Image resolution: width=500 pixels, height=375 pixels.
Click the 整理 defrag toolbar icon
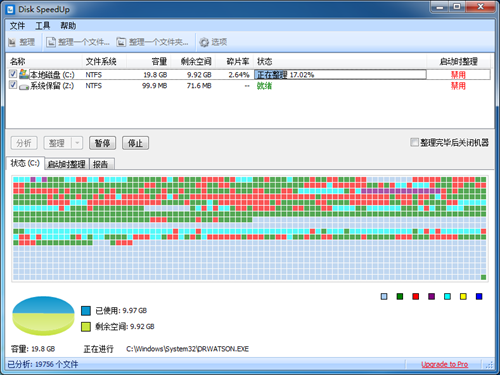point(12,42)
